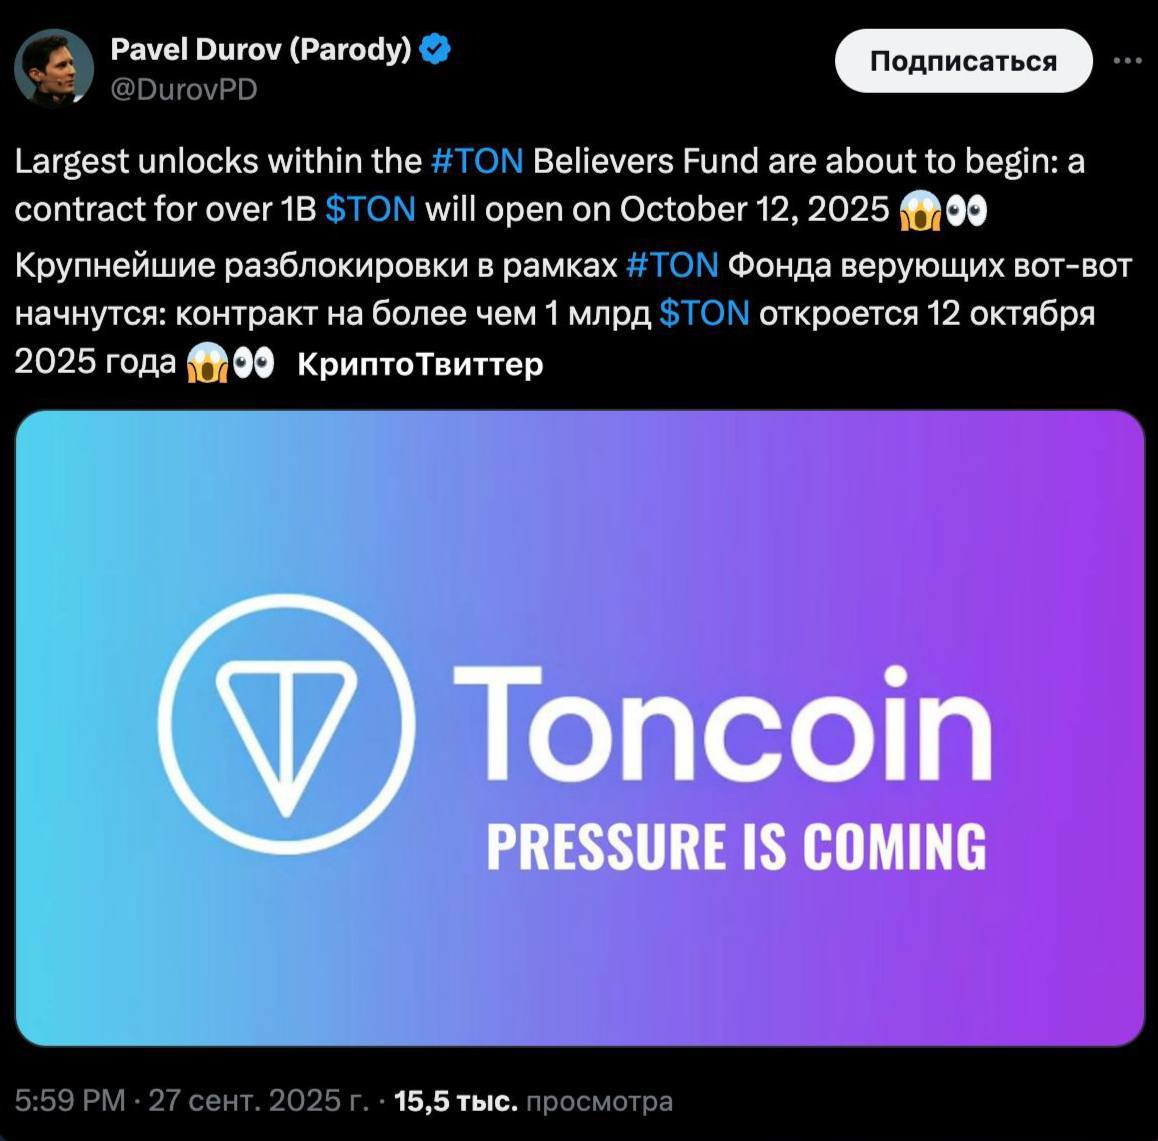Click the "PRESSURE IS COMING" caption in the image
Viewport: 1158px width, 1141px height.
[x=736, y=846]
